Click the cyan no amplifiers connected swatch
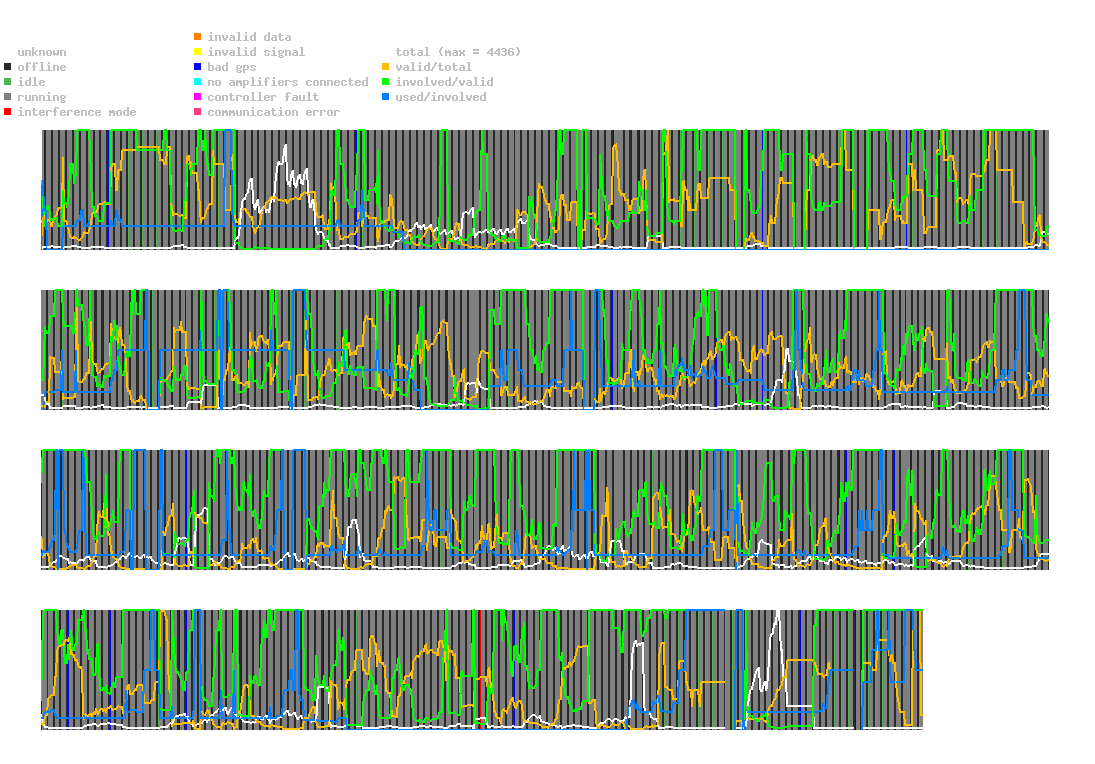Image resolution: width=1095 pixels, height=764 pixels. [197, 82]
